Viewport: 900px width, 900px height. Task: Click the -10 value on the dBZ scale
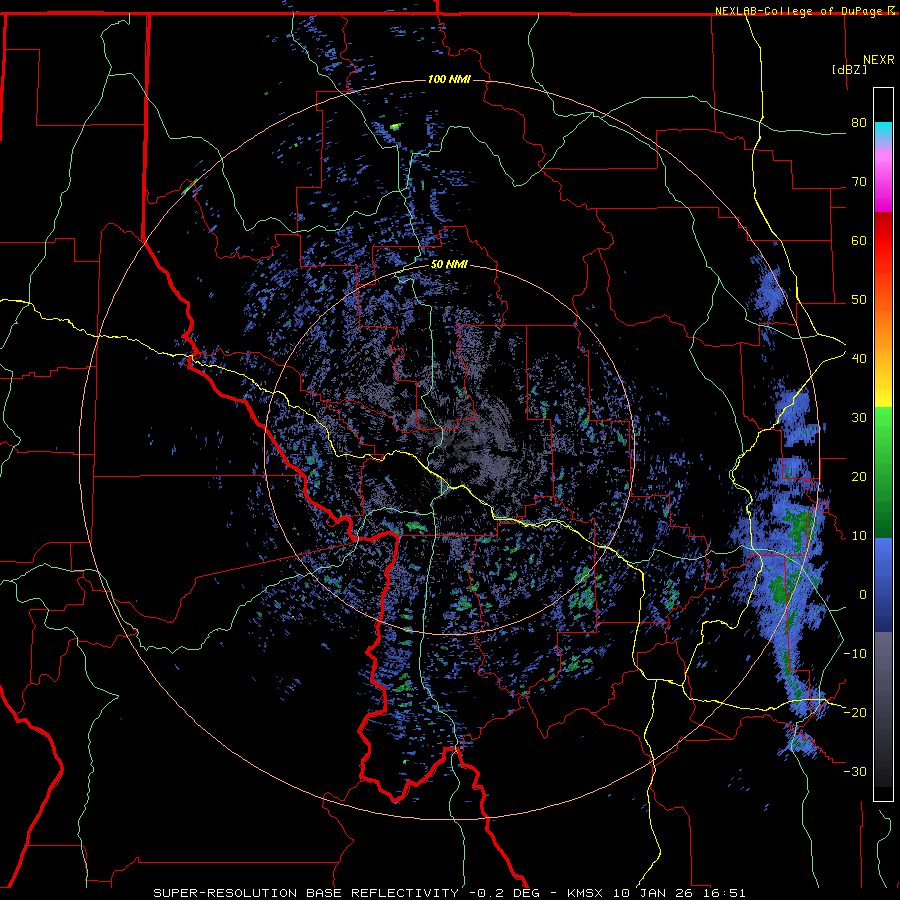tap(855, 654)
